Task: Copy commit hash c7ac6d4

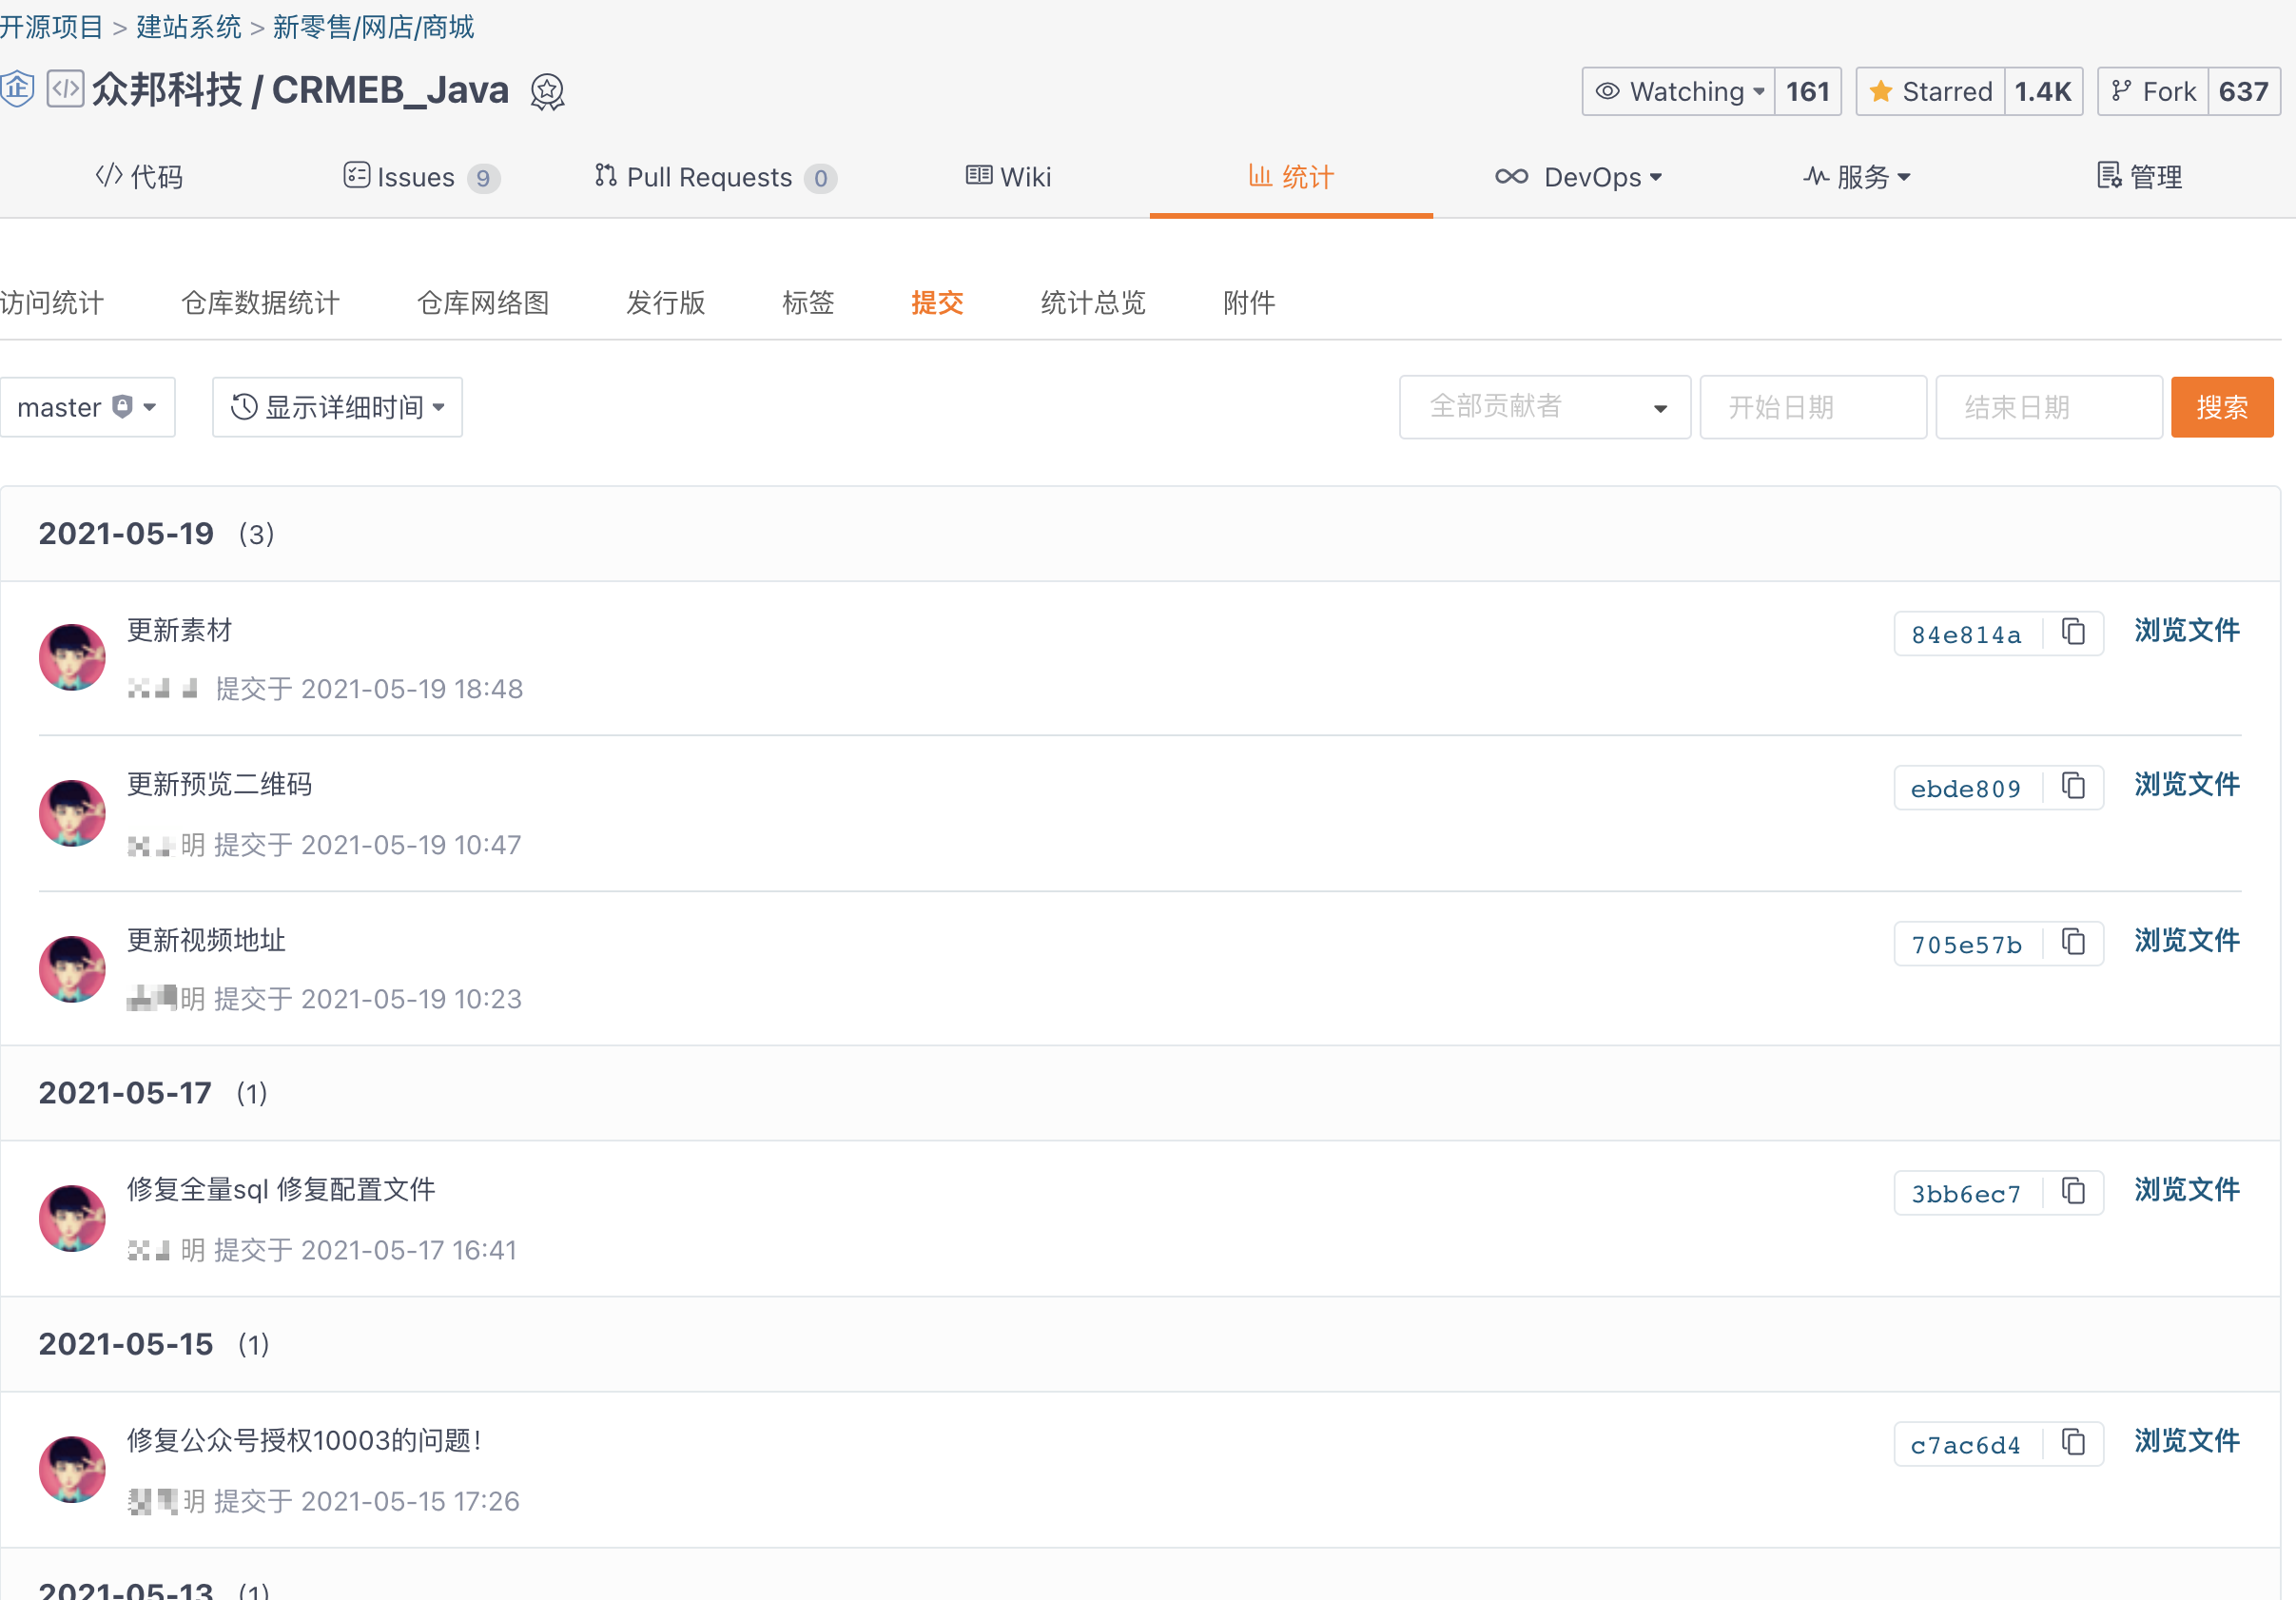Action: pos(2073,1443)
